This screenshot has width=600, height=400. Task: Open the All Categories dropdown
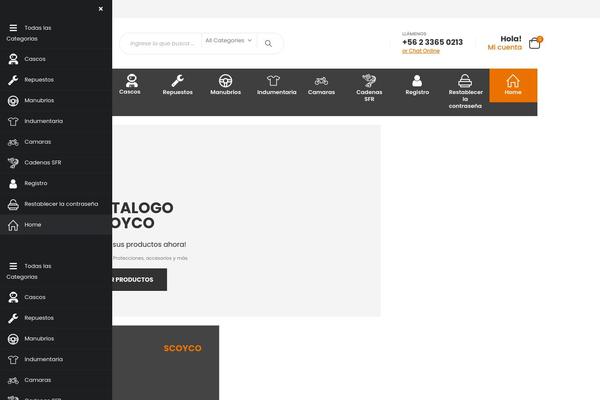229,41
